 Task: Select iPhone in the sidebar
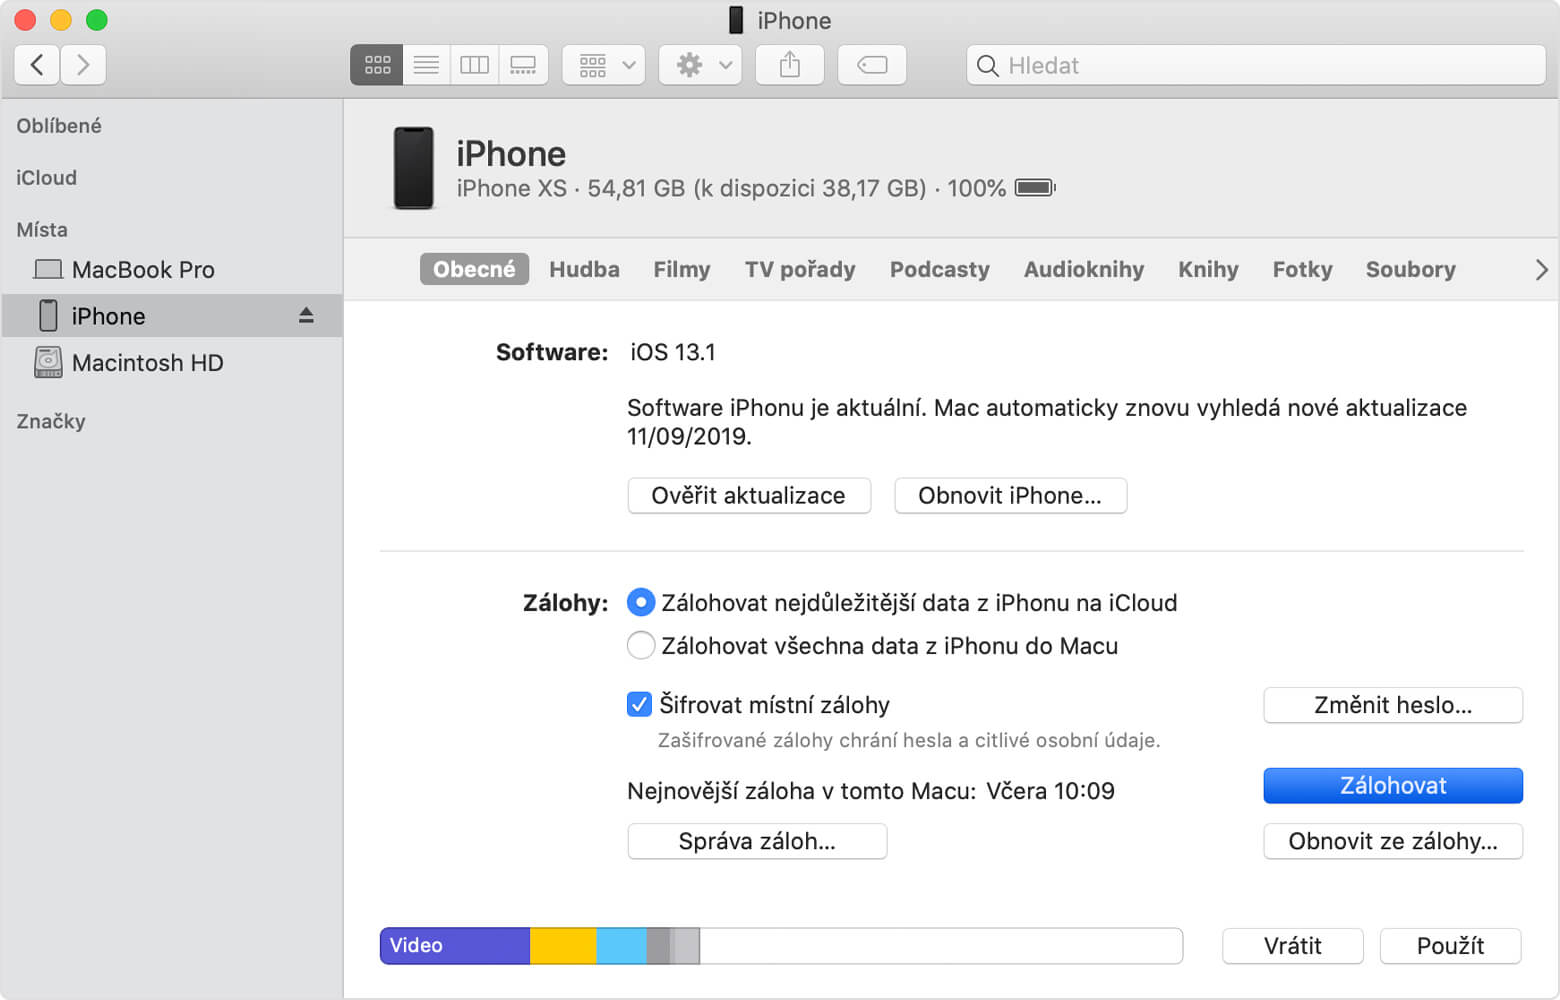[x=172, y=316]
